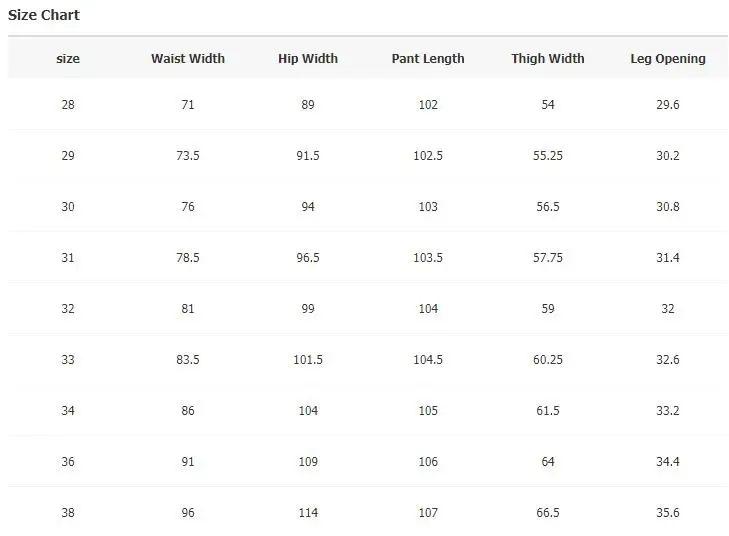This screenshot has width=729, height=536.
Task: Click leg opening 32 in size 32 row
Action: click(668, 309)
